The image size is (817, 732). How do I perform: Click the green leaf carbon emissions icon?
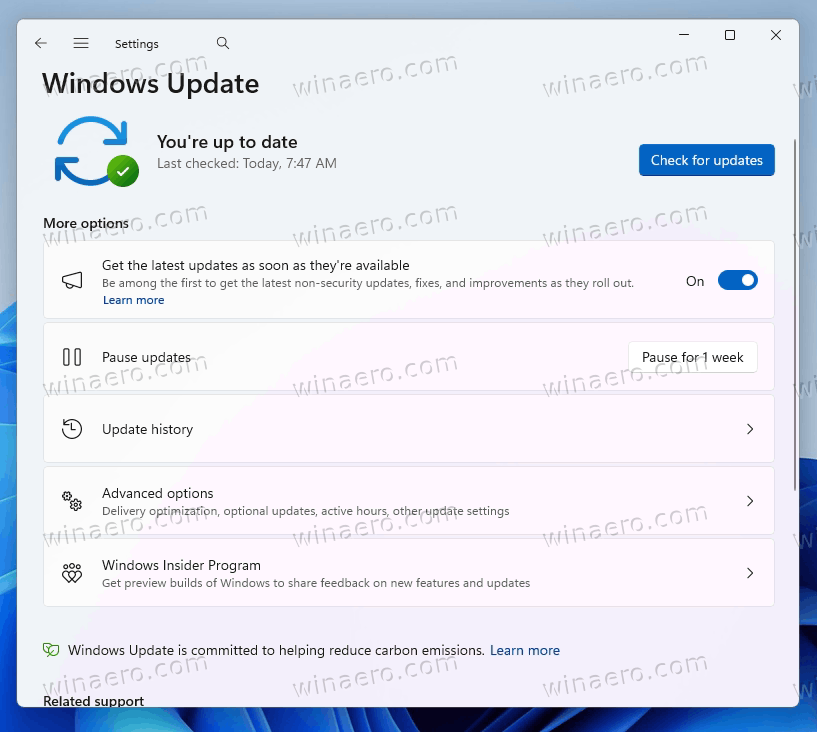(51, 650)
